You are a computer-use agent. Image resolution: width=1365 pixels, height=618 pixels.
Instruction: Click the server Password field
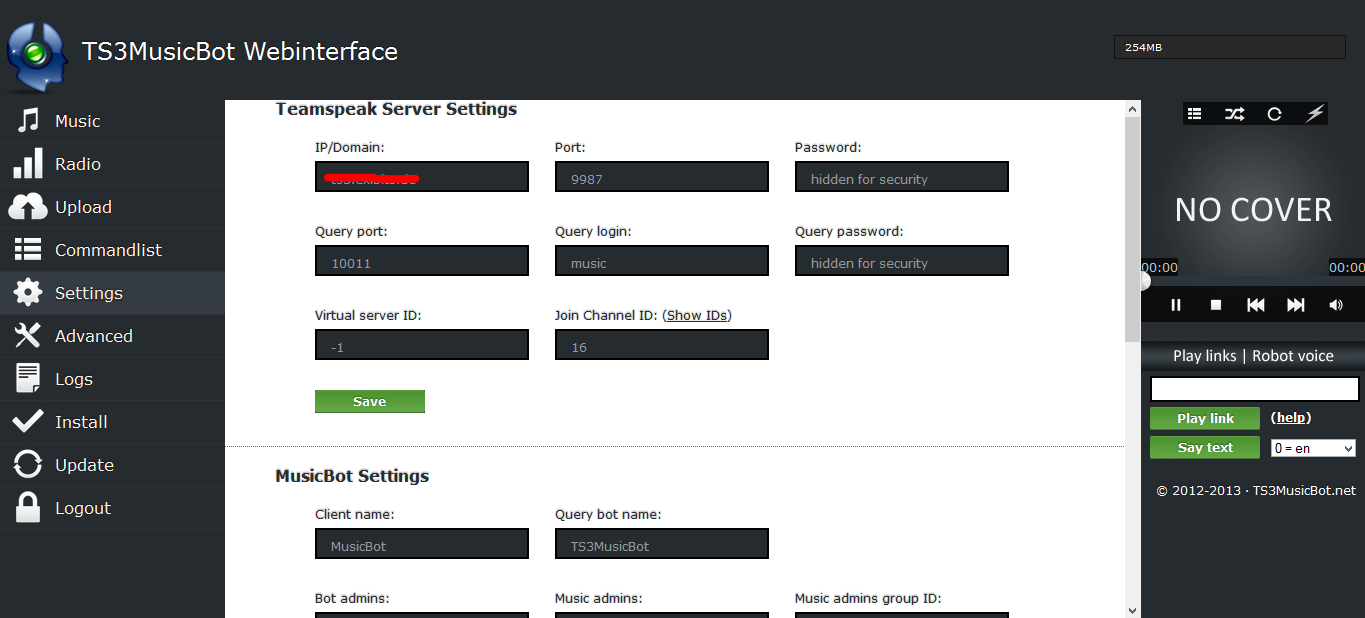pos(902,176)
